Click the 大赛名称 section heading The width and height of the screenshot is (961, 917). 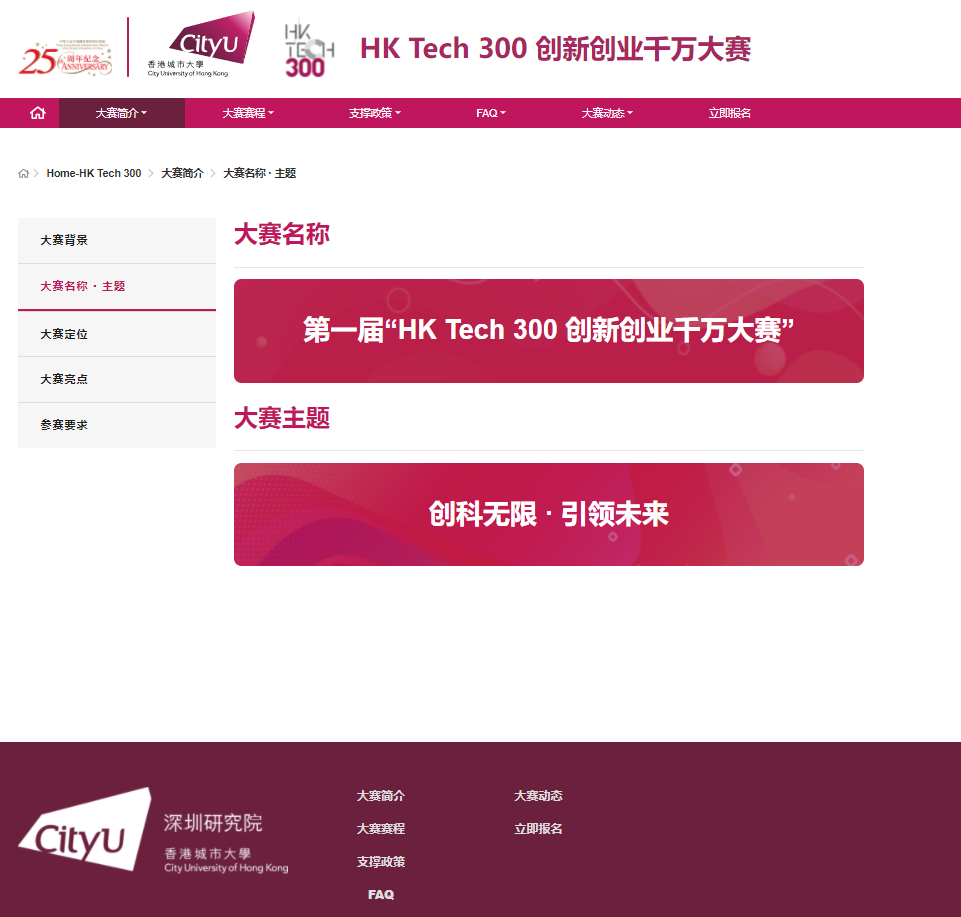coord(282,235)
